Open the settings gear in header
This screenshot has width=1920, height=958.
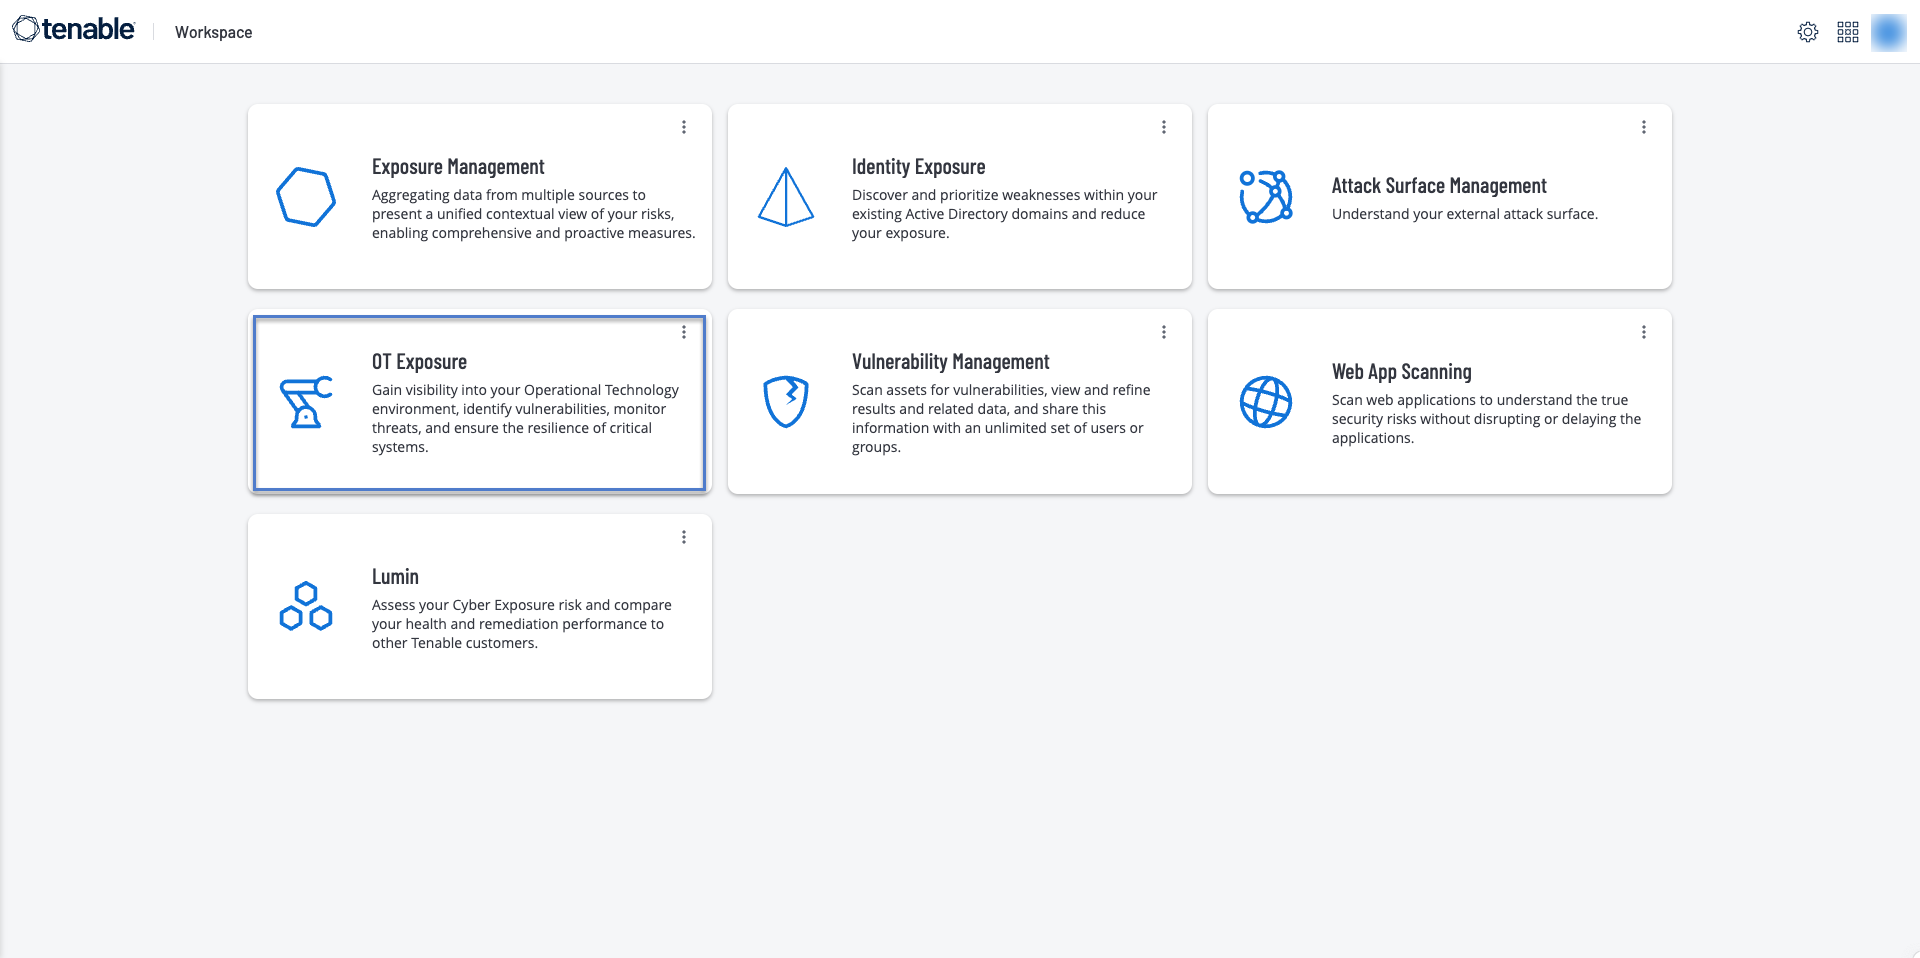point(1808,32)
